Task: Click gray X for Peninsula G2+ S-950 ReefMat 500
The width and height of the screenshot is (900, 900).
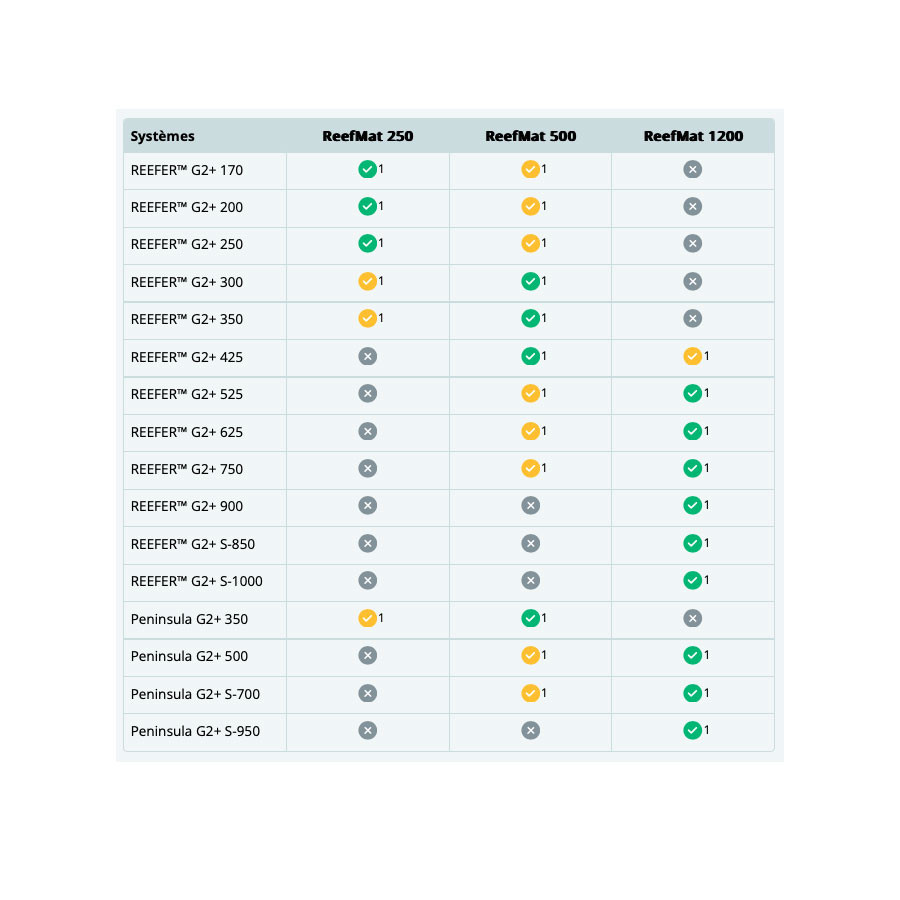Action: tap(530, 731)
